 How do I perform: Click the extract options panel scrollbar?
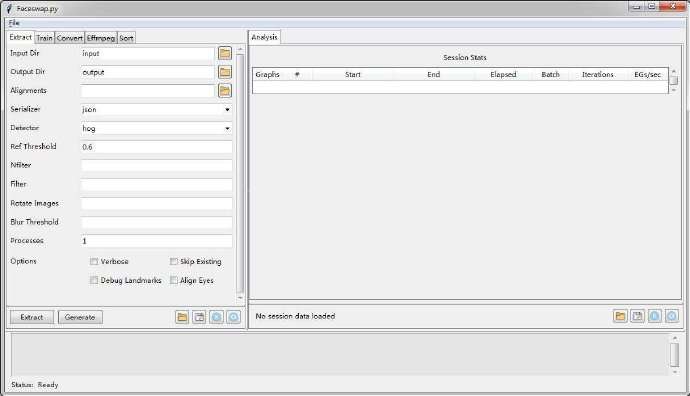click(x=240, y=173)
